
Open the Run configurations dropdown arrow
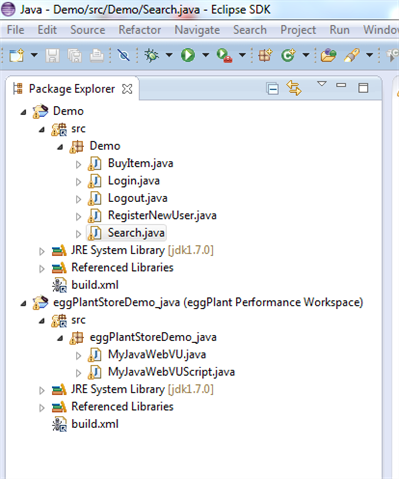(x=206, y=55)
